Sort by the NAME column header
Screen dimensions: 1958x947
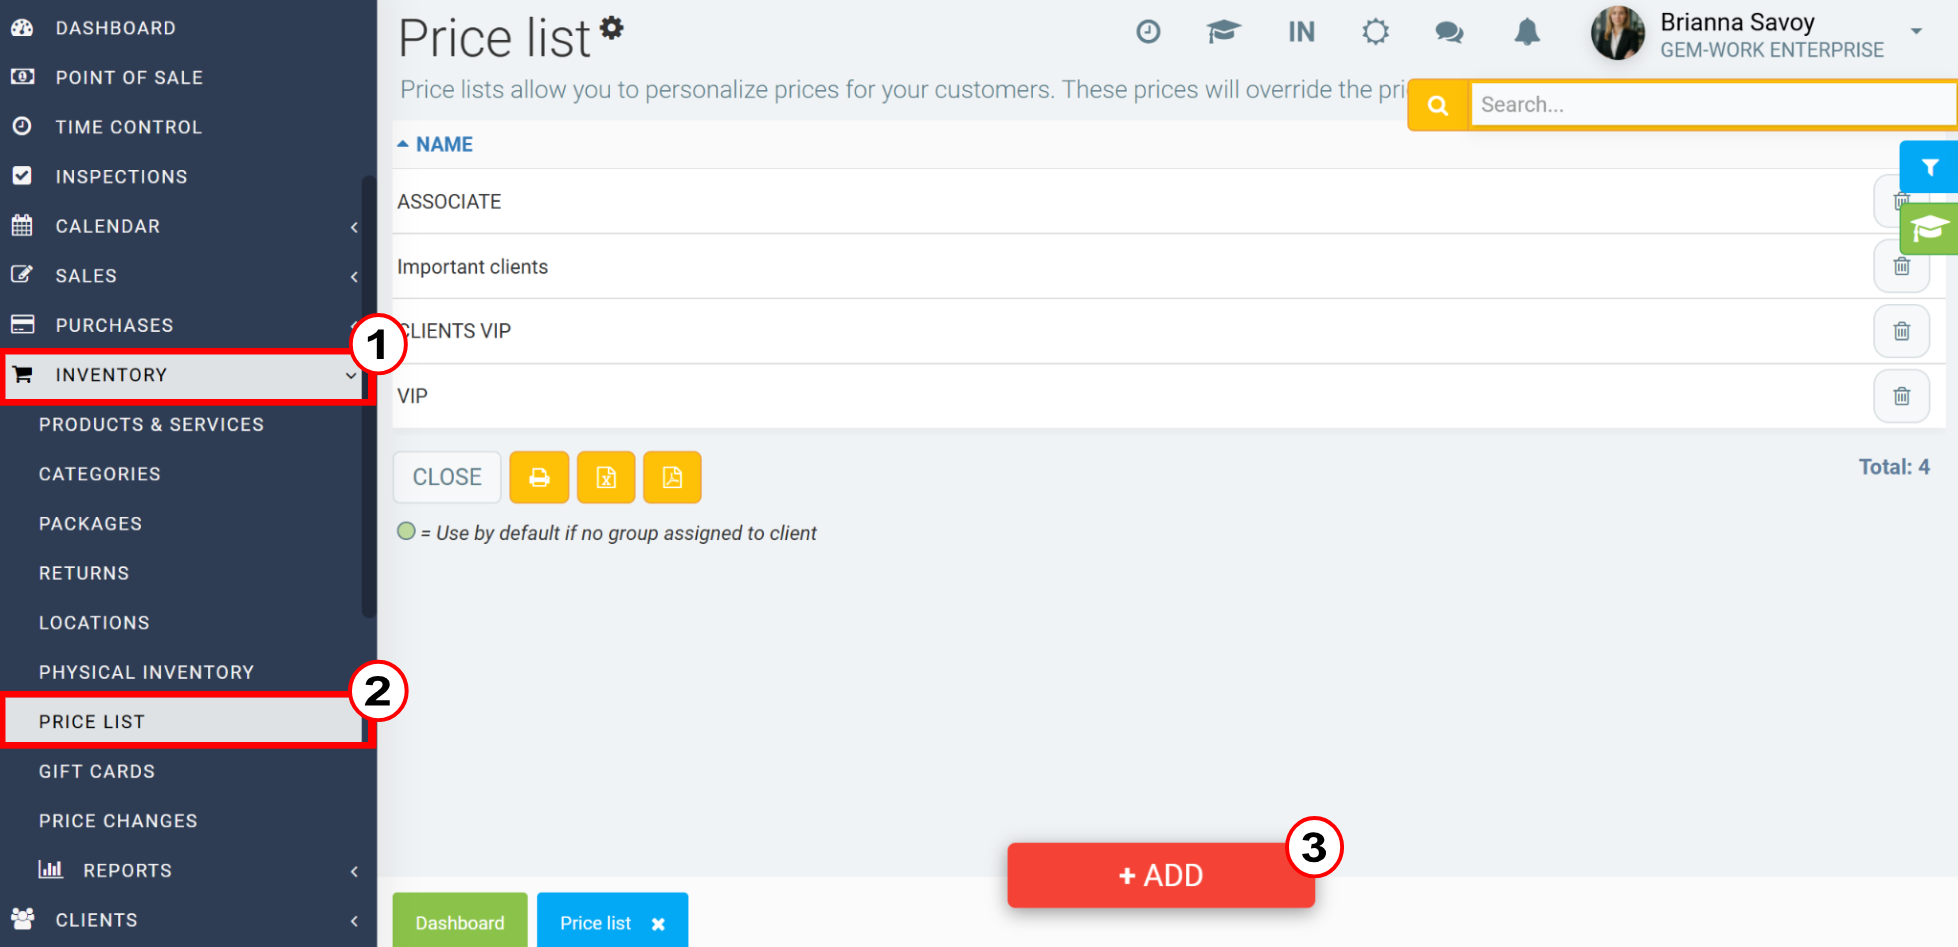[444, 144]
